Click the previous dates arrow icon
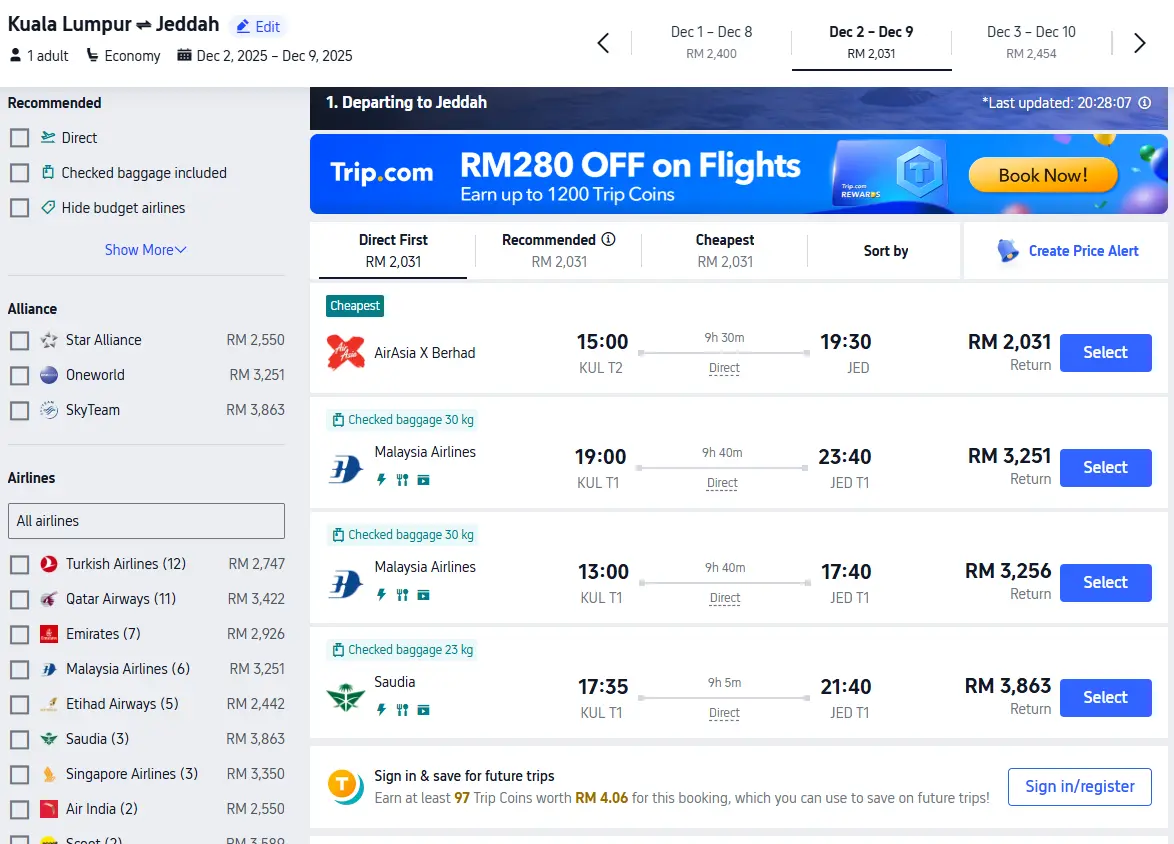This screenshot has height=844, width=1174. (x=603, y=43)
